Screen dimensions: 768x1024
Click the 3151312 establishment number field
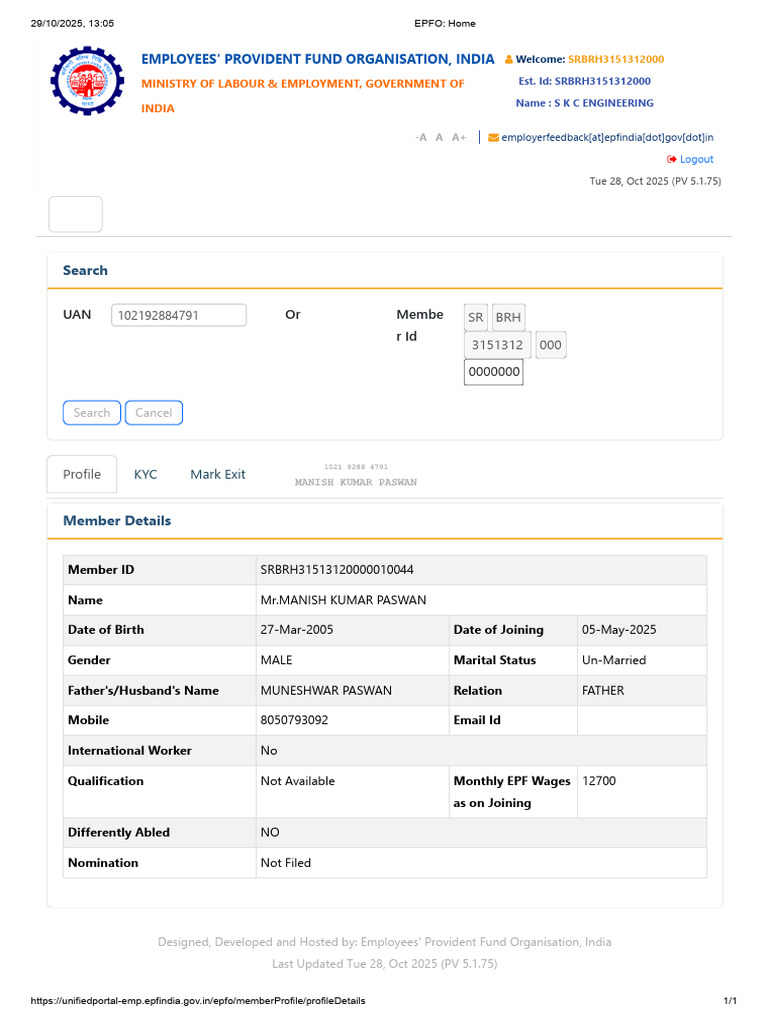498,345
